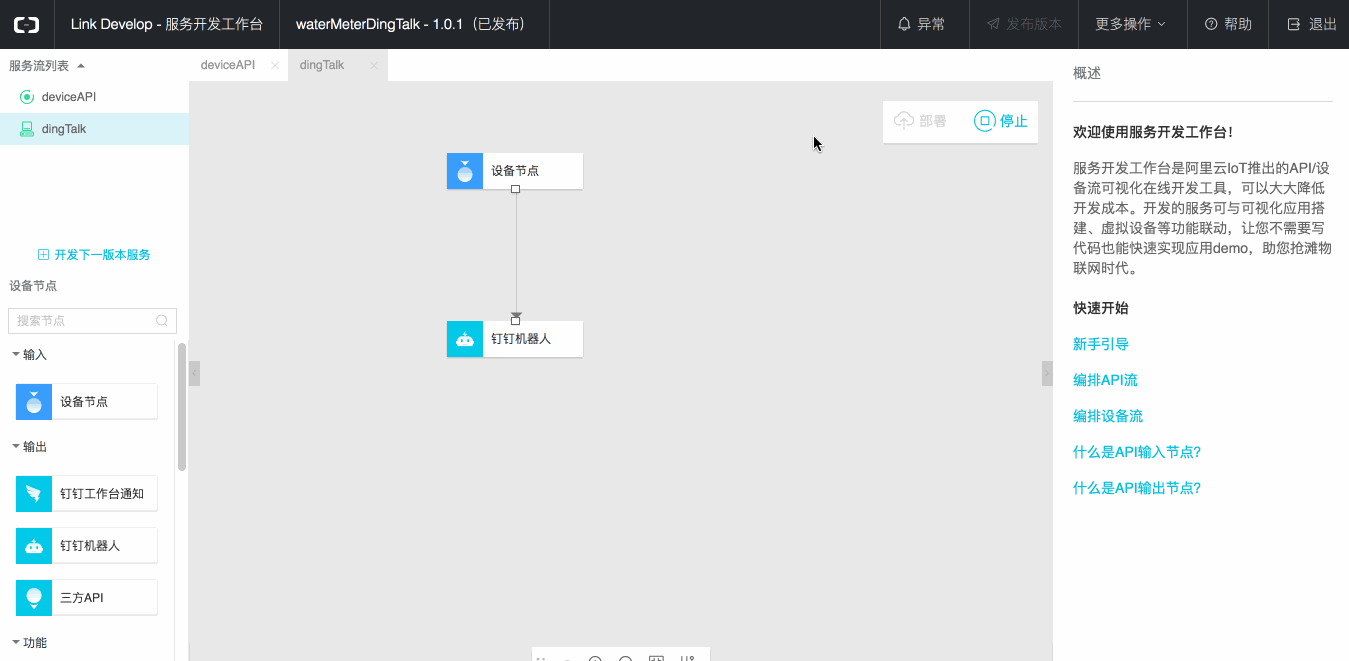Select 三方API node in palette
The height and width of the screenshot is (661, 1349).
coord(87,597)
